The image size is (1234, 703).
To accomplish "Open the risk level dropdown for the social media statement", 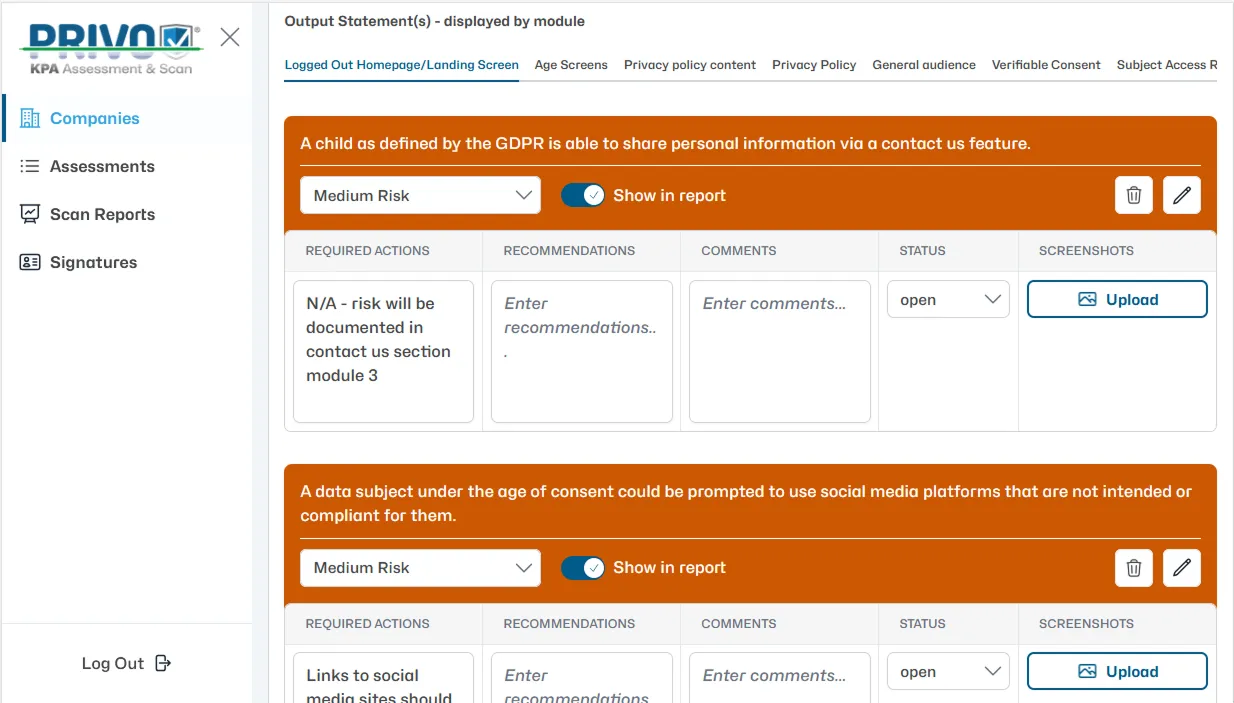I will [420, 567].
